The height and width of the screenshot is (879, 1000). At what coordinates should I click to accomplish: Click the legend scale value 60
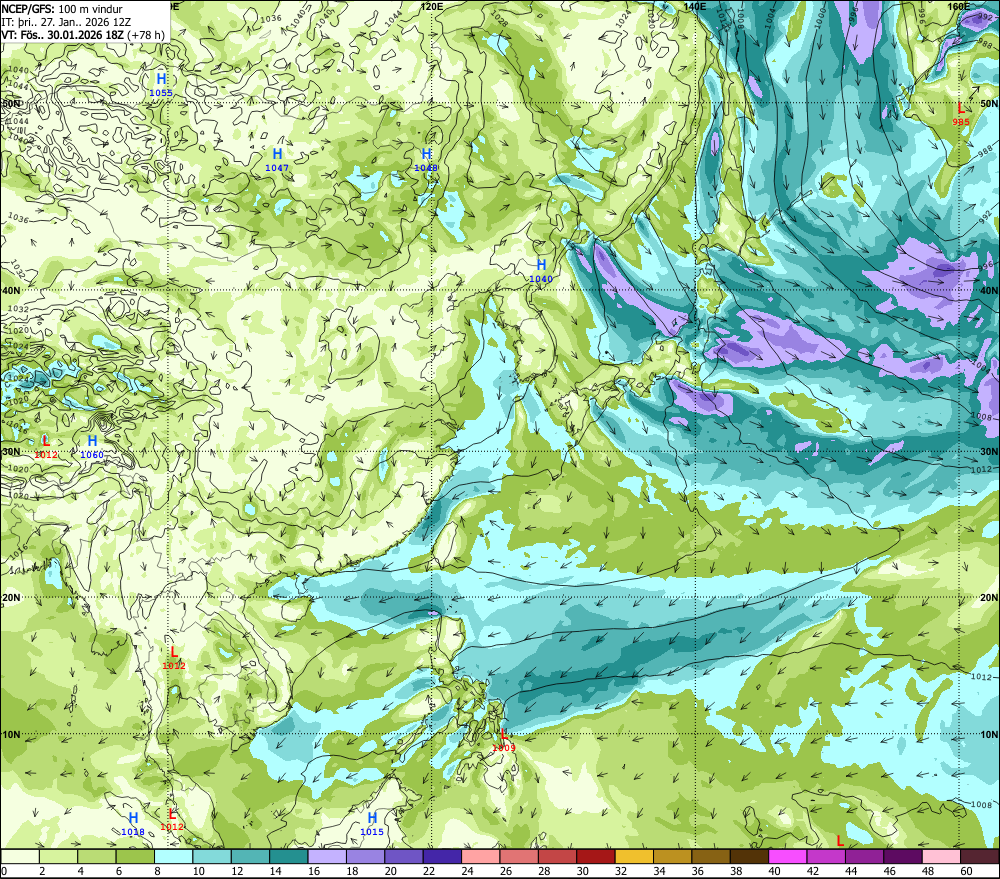966,871
